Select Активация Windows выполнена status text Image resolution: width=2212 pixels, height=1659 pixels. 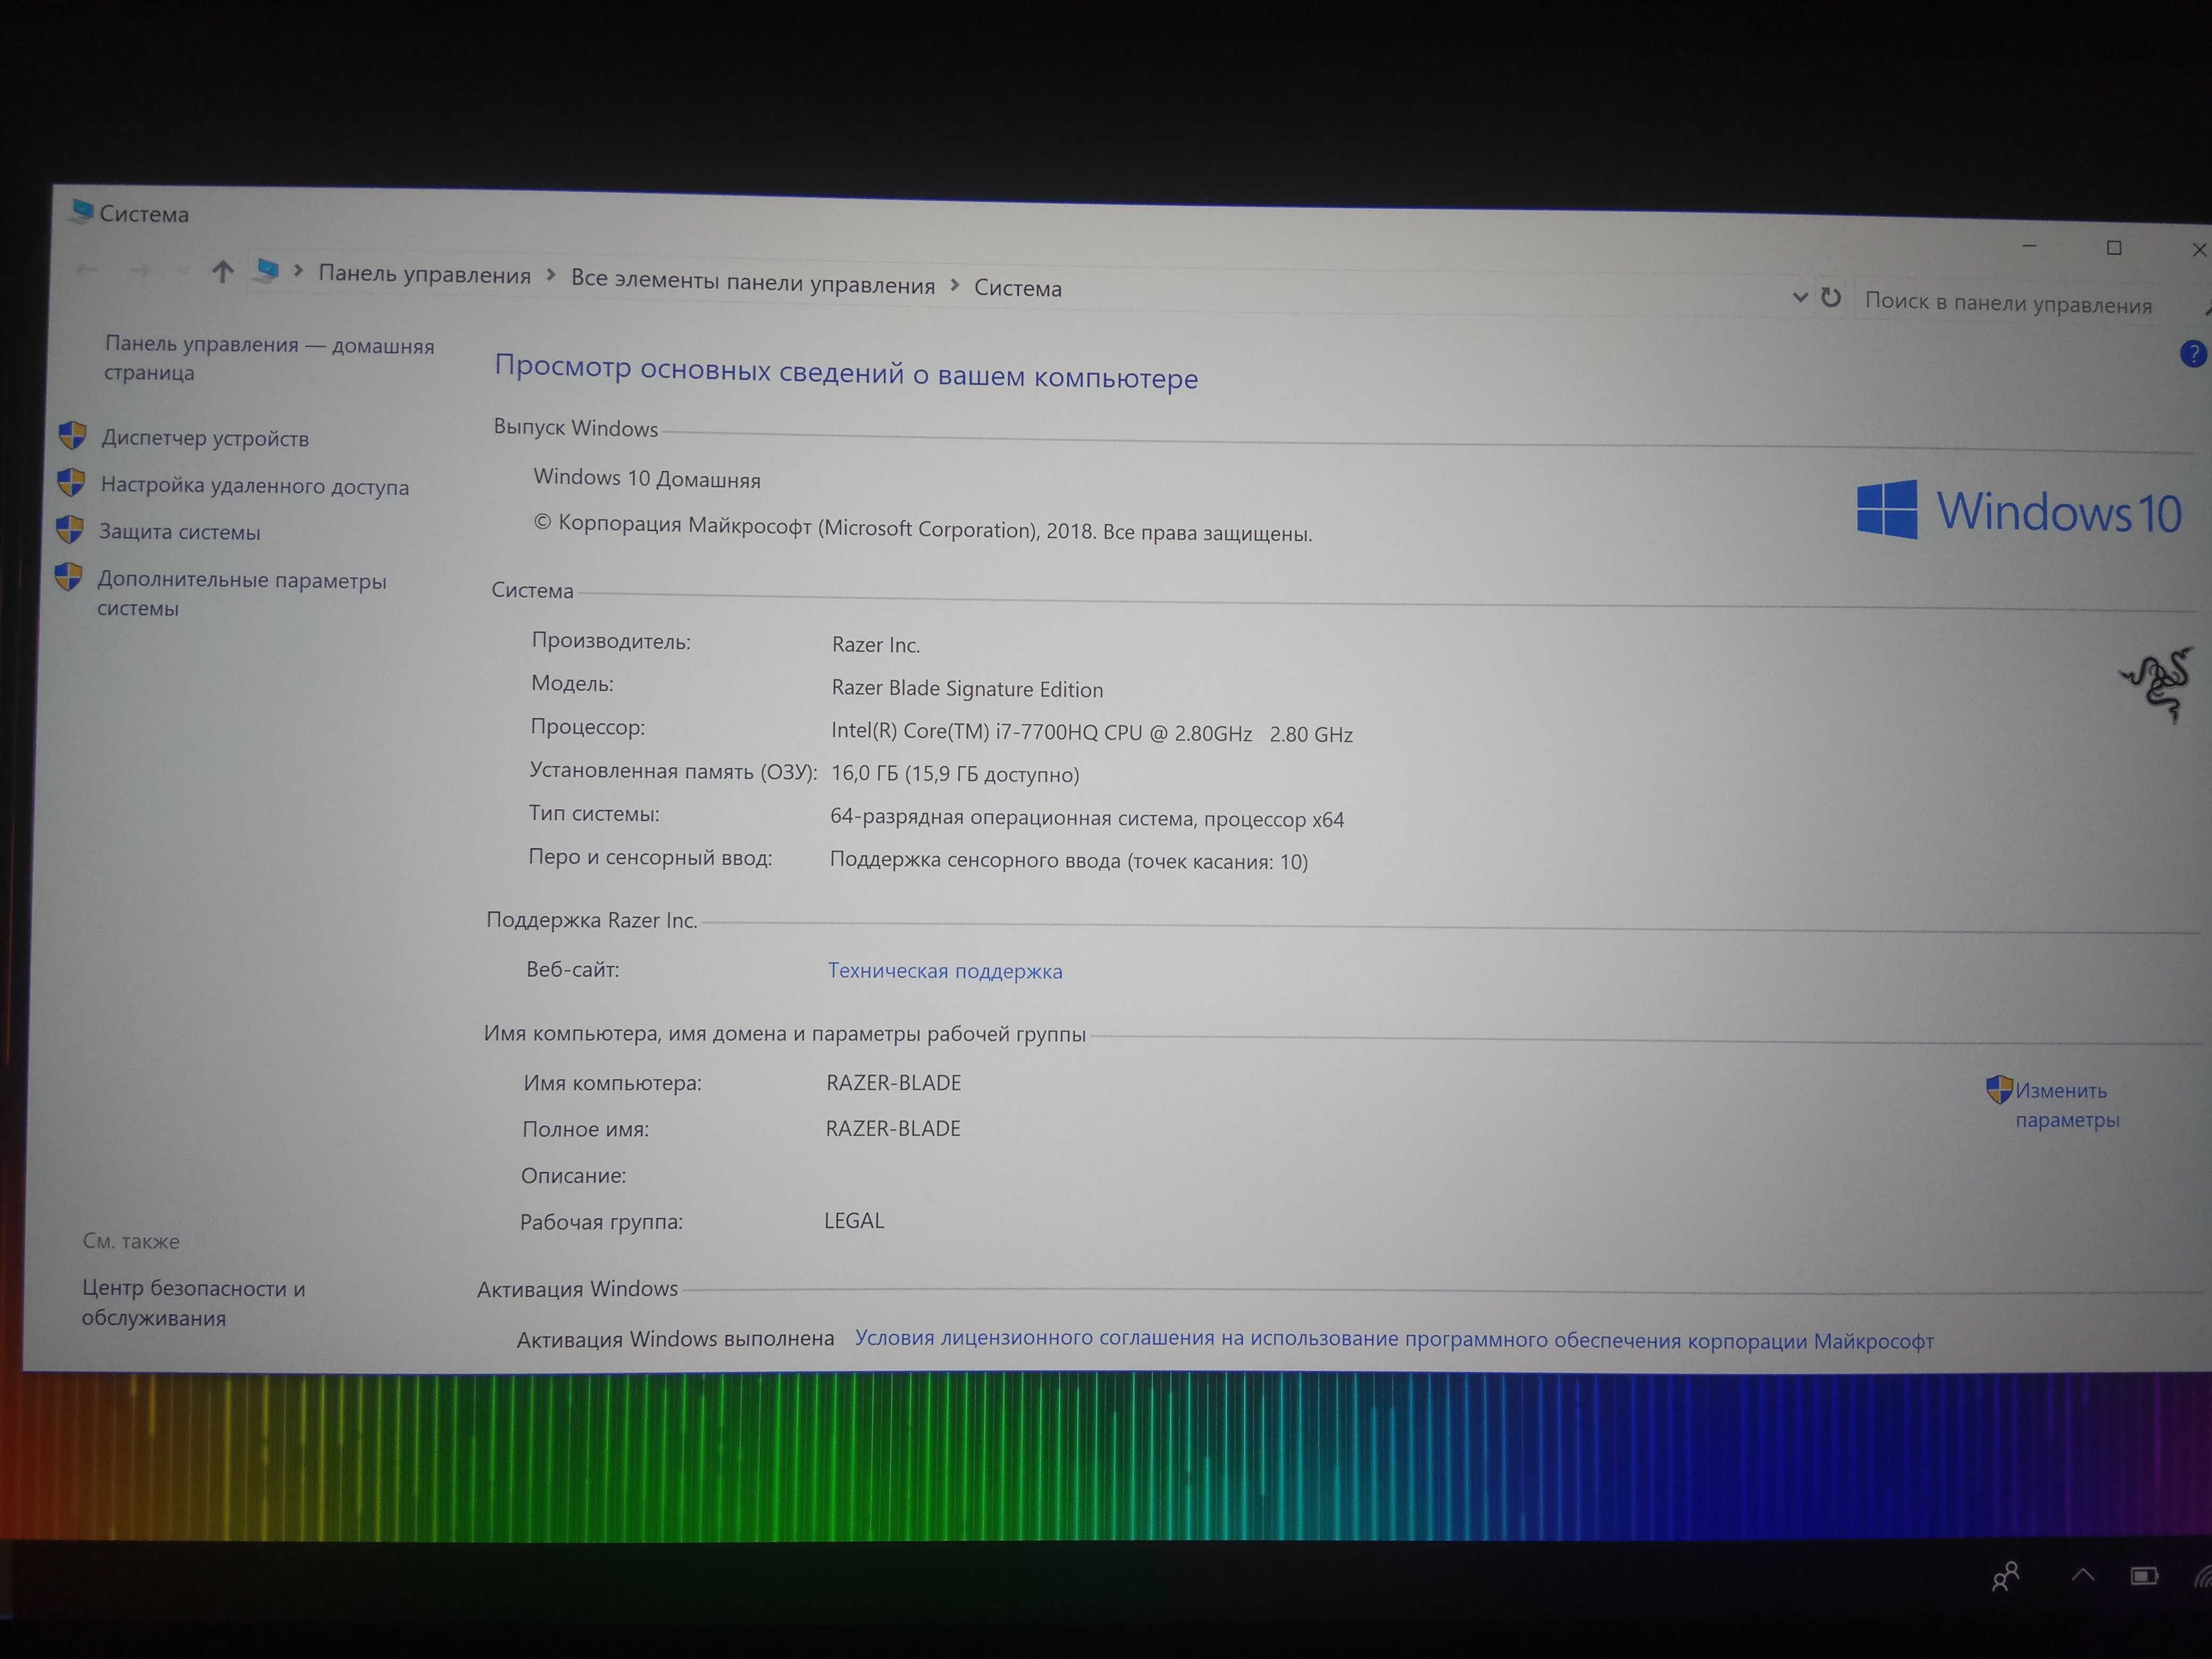[x=675, y=1339]
